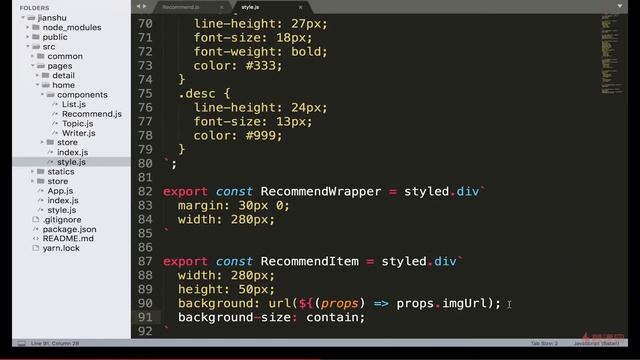Click line number 82 in the gutter
640x360 pixels.
click(145, 191)
